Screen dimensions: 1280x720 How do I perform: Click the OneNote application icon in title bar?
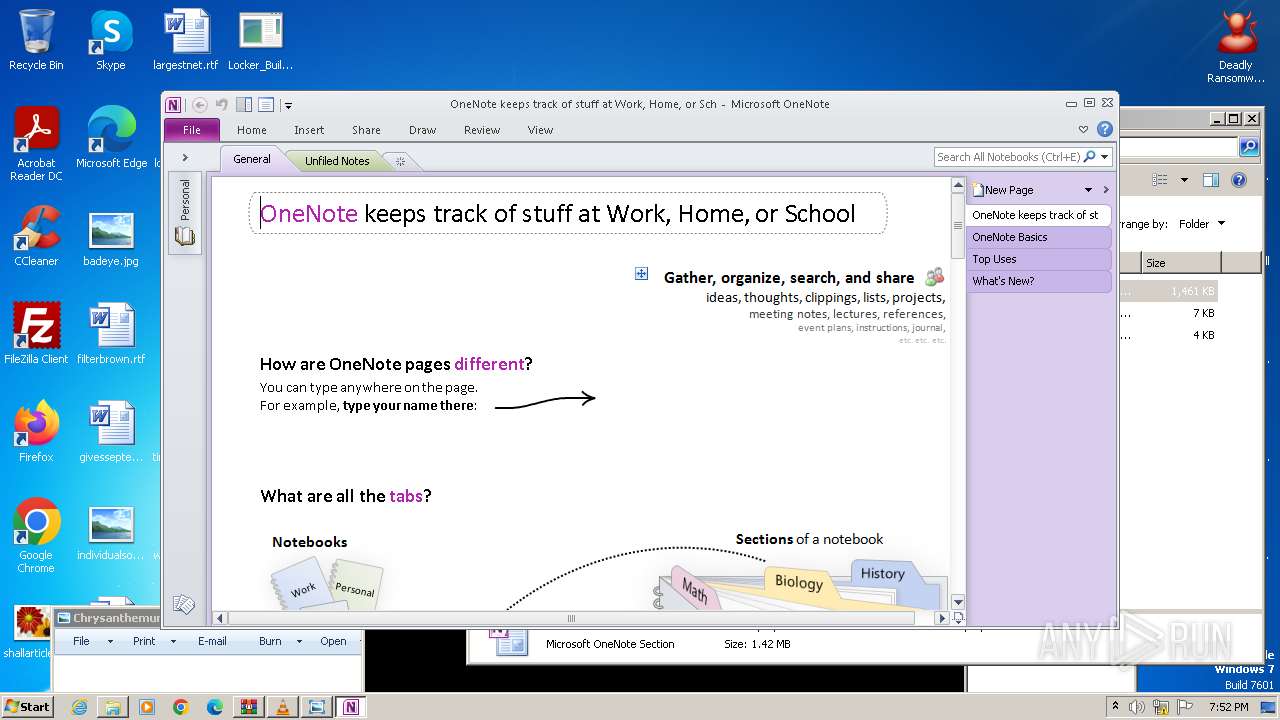point(175,104)
